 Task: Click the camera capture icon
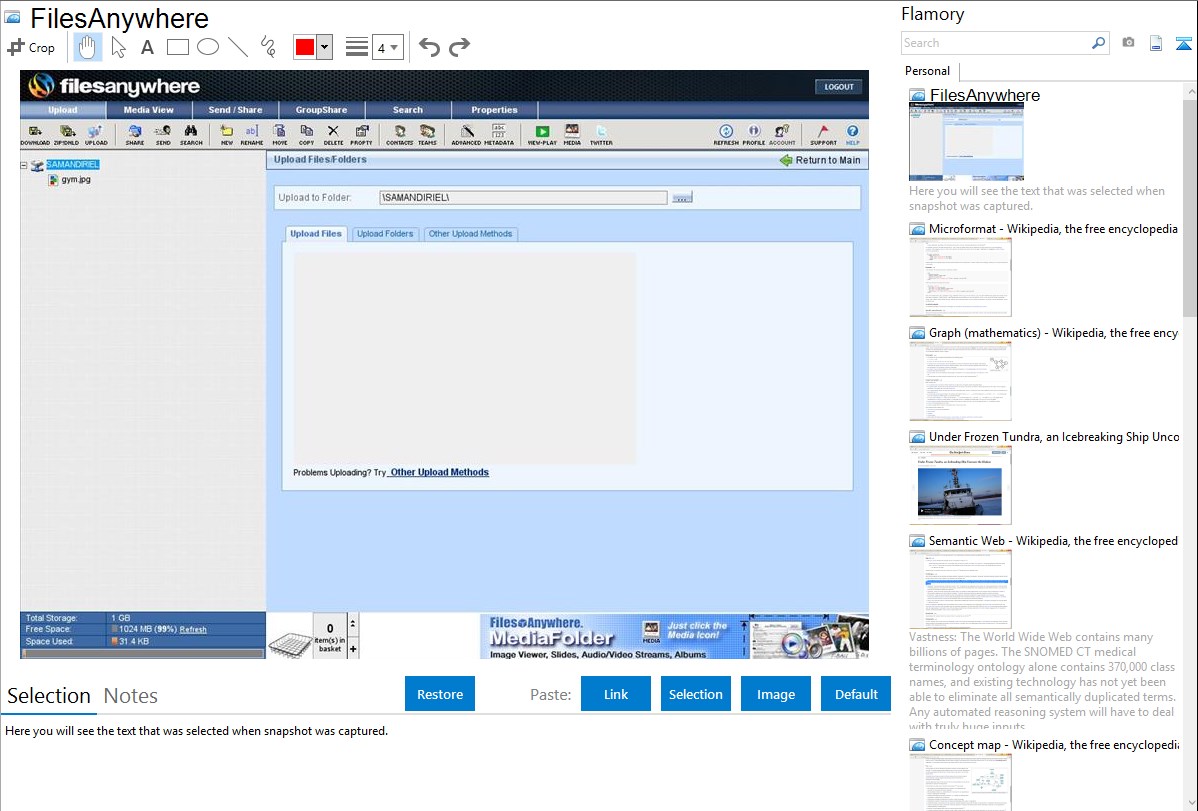pos(1128,43)
